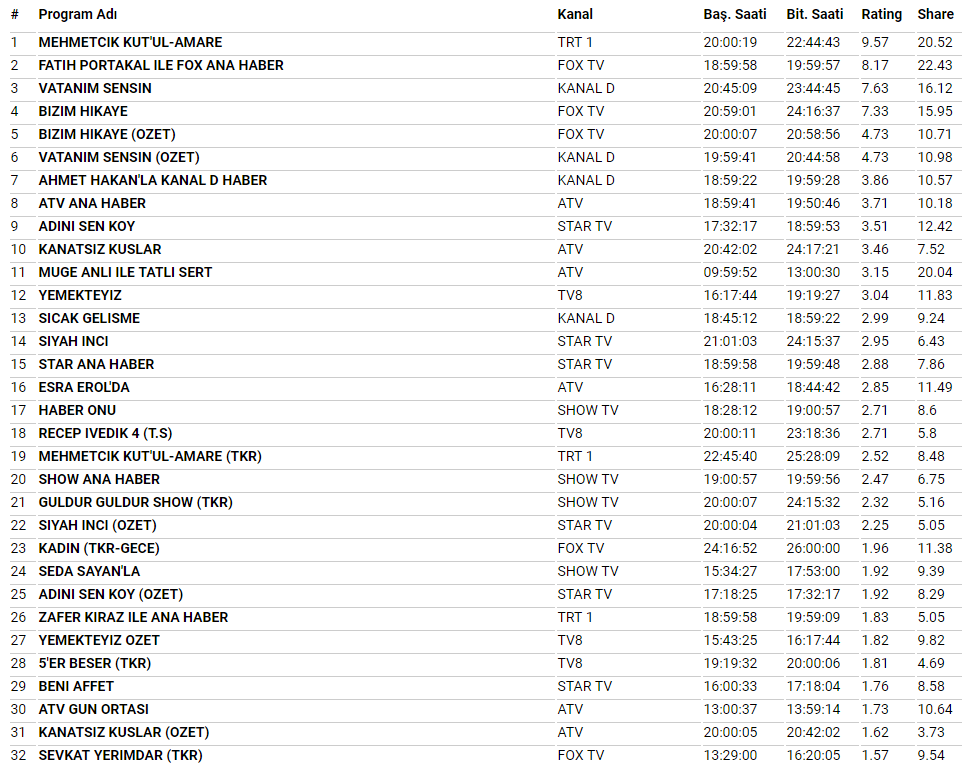
Task: Click the YEMEKTEYIZ program in row 12
Action: pyautogui.click(x=80, y=295)
